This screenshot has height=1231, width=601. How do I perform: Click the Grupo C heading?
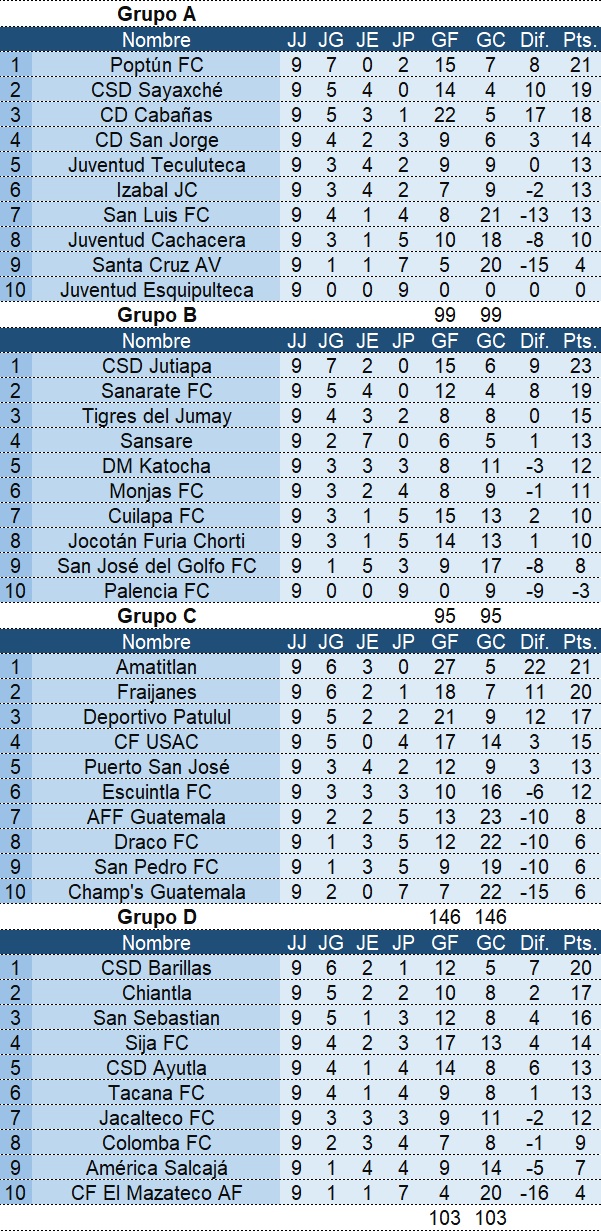[157, 616]
